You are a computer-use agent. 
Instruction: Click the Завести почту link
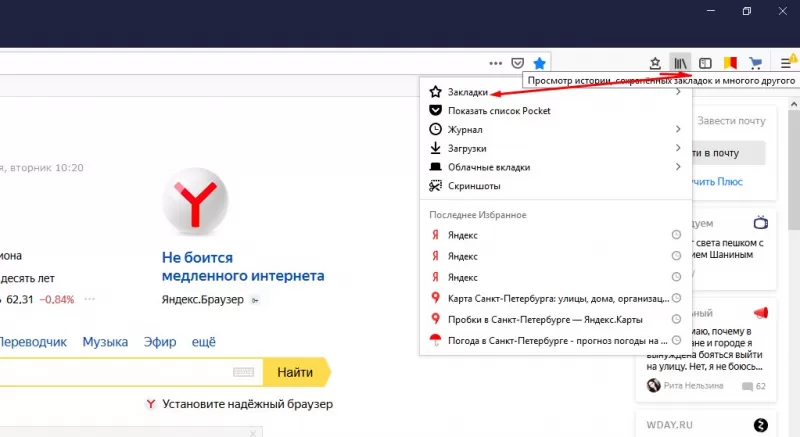tap(731, 121)
